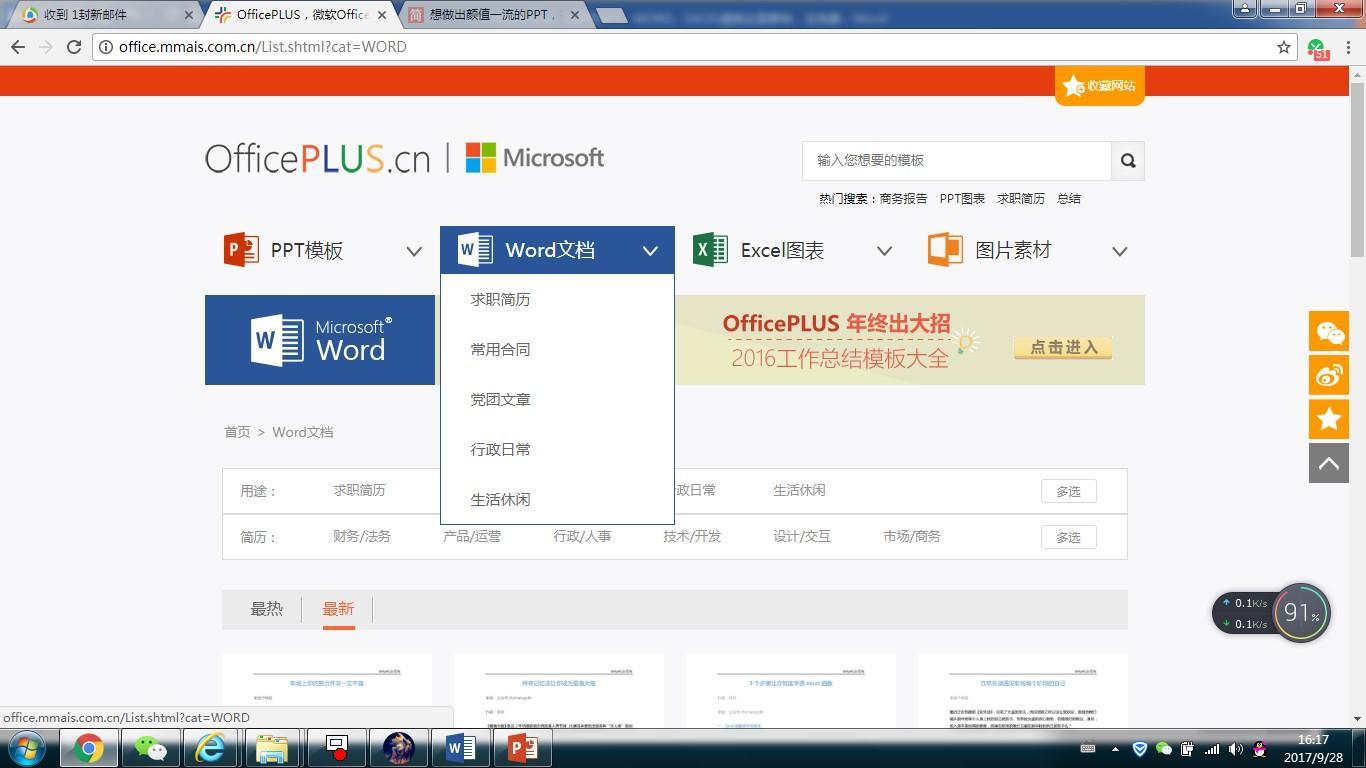This screenshot has width=1366, height=768.
Task: Click the network signal tray icon
Action: click(1212, 749)
